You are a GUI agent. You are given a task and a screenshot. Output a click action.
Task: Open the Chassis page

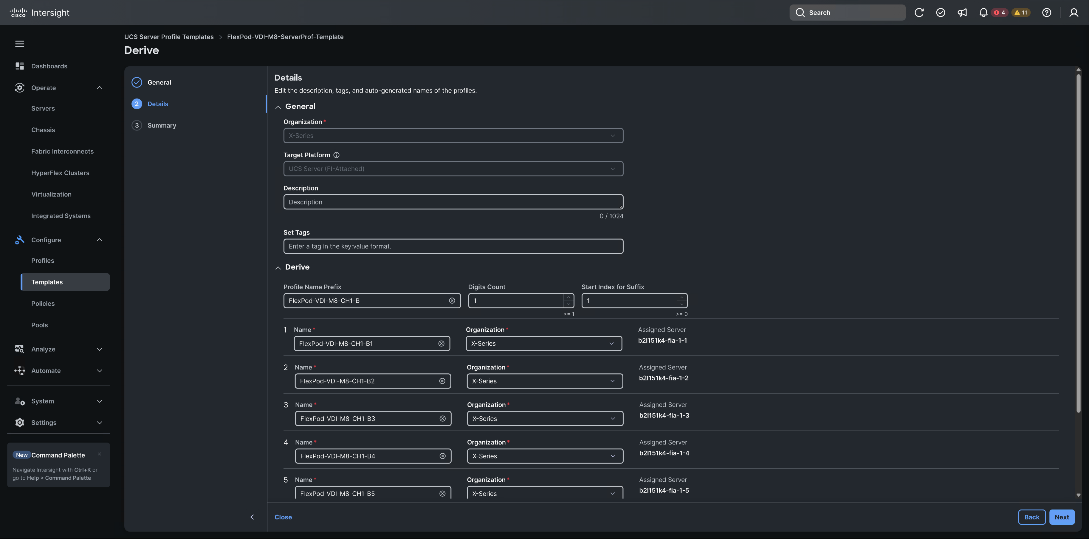point(43,131)
